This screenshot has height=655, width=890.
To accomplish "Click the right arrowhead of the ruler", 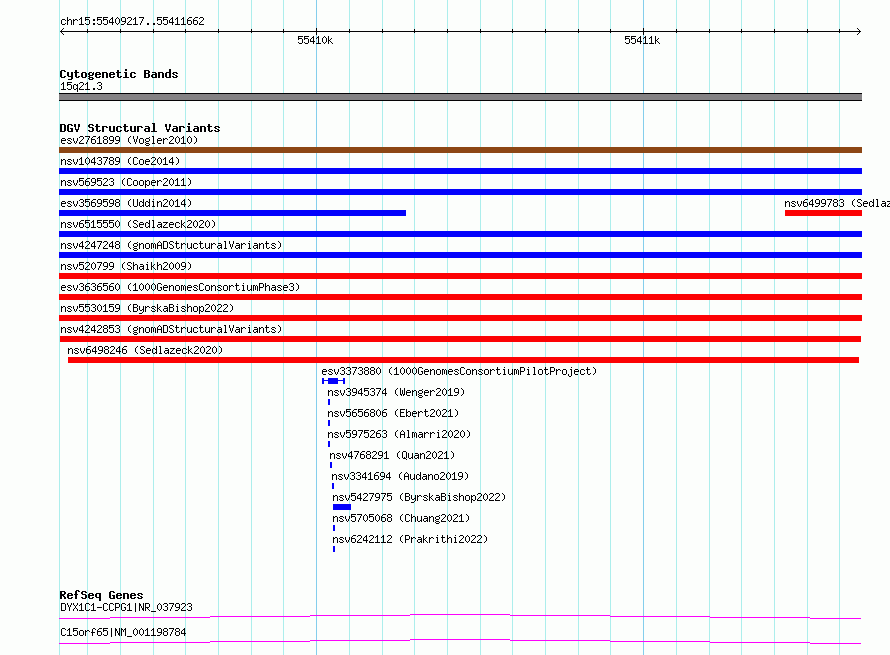I will click(859, 32).
